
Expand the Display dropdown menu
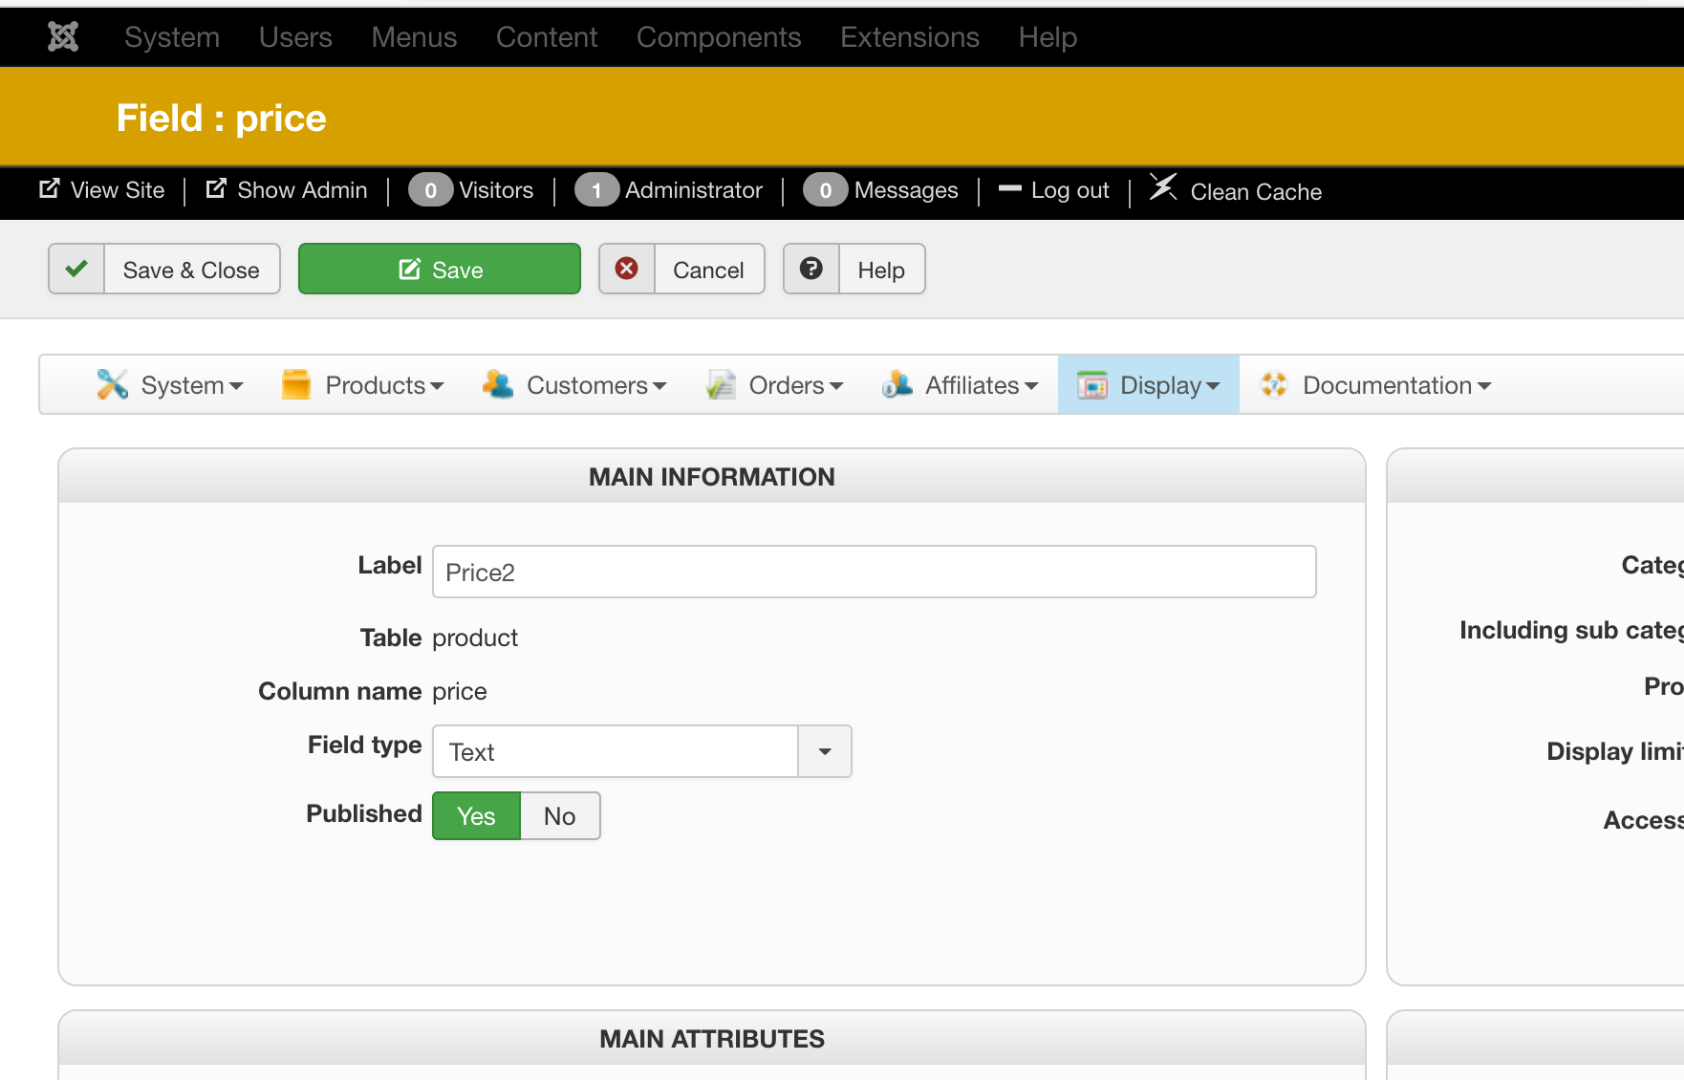tap(1149, 385)
